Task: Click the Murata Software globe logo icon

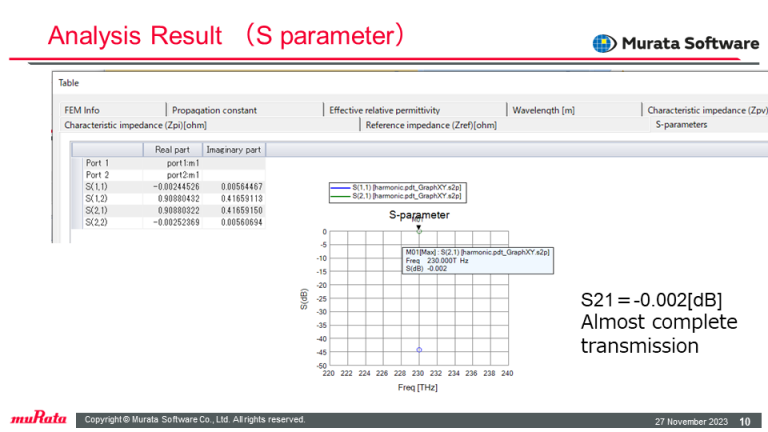Action: (x=605, y=44)
